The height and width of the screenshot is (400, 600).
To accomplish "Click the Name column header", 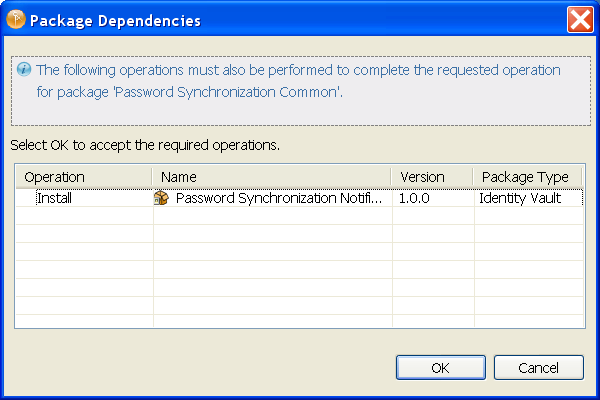I will pos(272,177).
